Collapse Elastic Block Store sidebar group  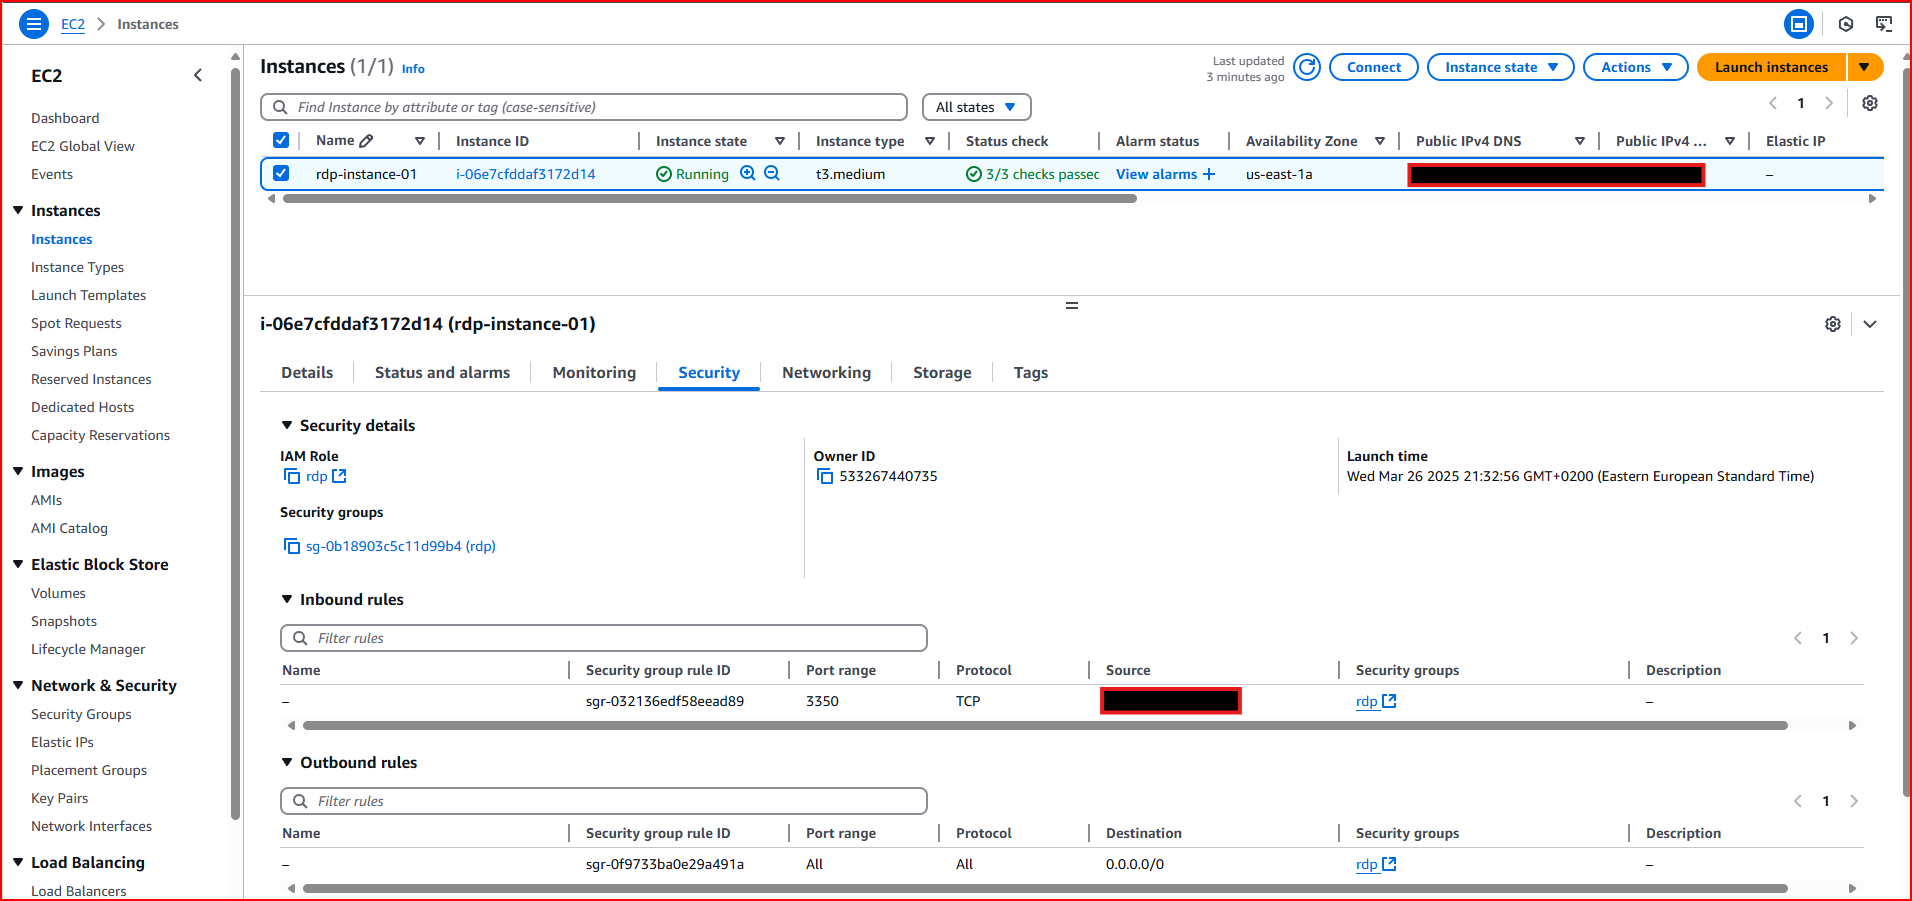(18, 564)
